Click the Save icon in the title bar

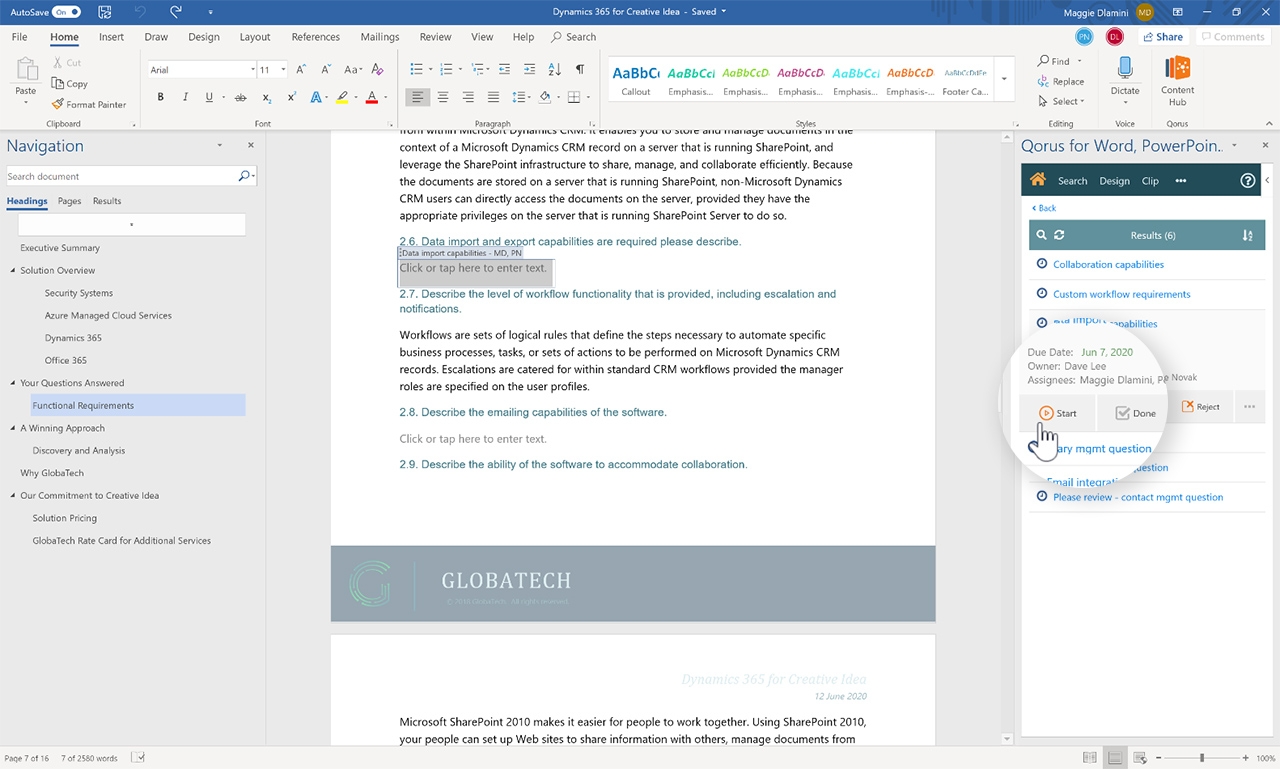click(105, 12)
